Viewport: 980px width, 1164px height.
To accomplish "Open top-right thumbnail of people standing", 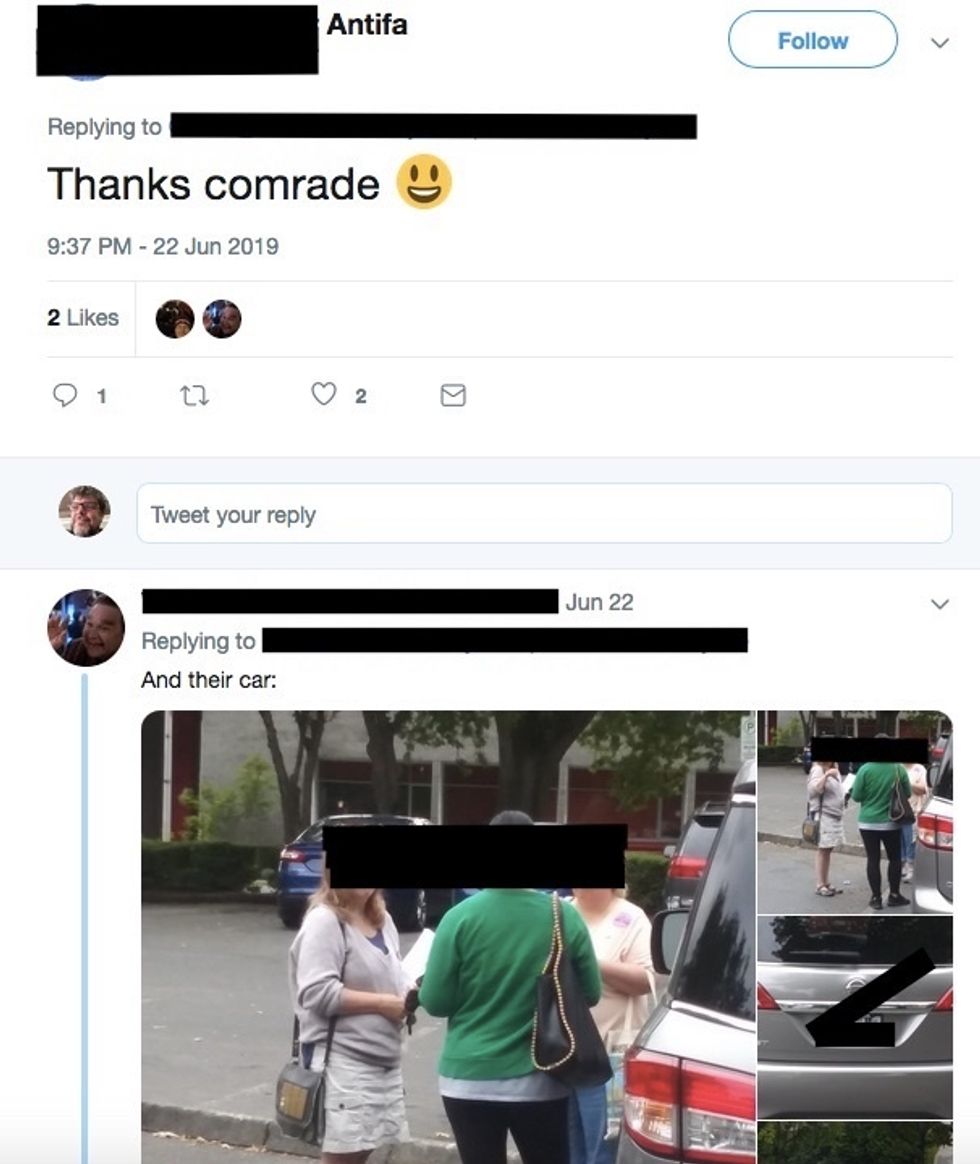I will [x=855, y=812].
